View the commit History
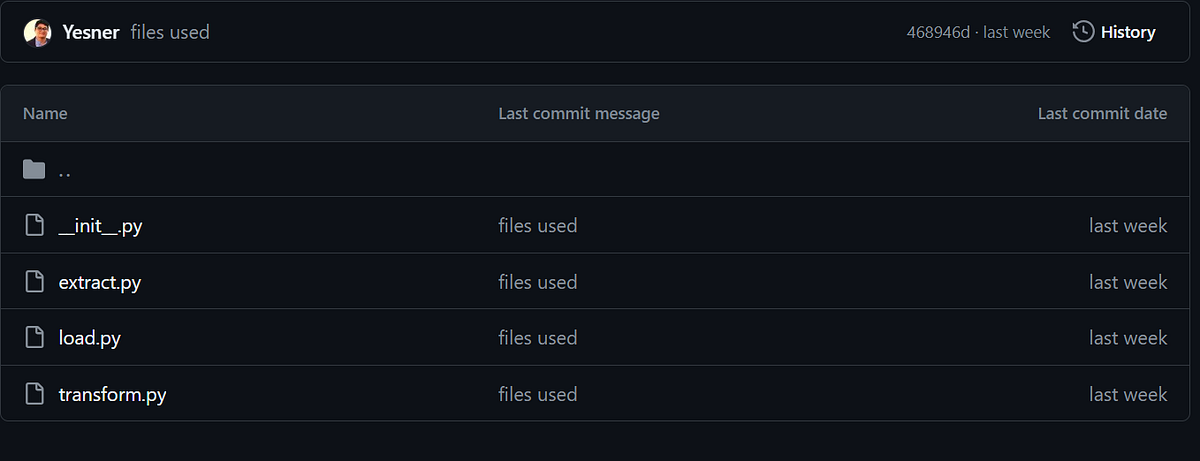Image resolution: width=1200 pixels, height=461 pixels. [x=1127, y=32]
